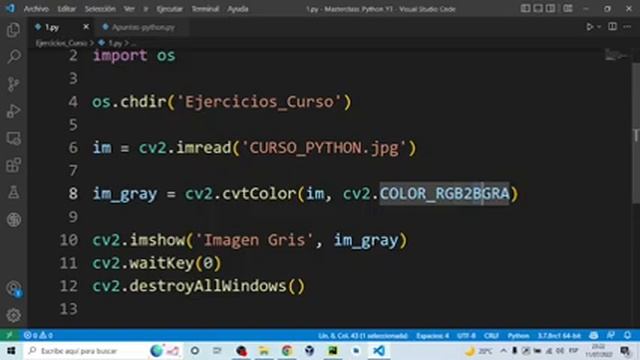
Task: Click the remote window indicator in status bar
Action: click(9, 335)
